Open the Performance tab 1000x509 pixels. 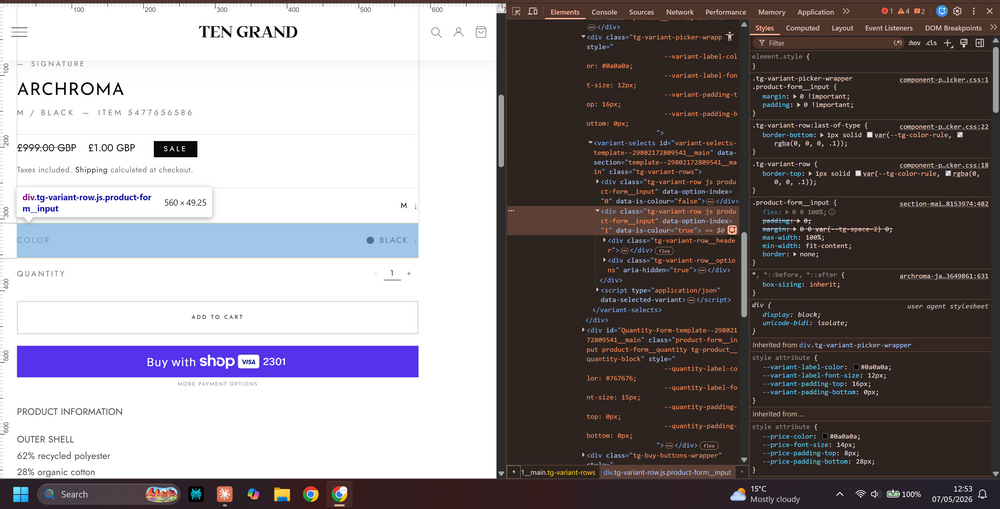coord(726,12)
